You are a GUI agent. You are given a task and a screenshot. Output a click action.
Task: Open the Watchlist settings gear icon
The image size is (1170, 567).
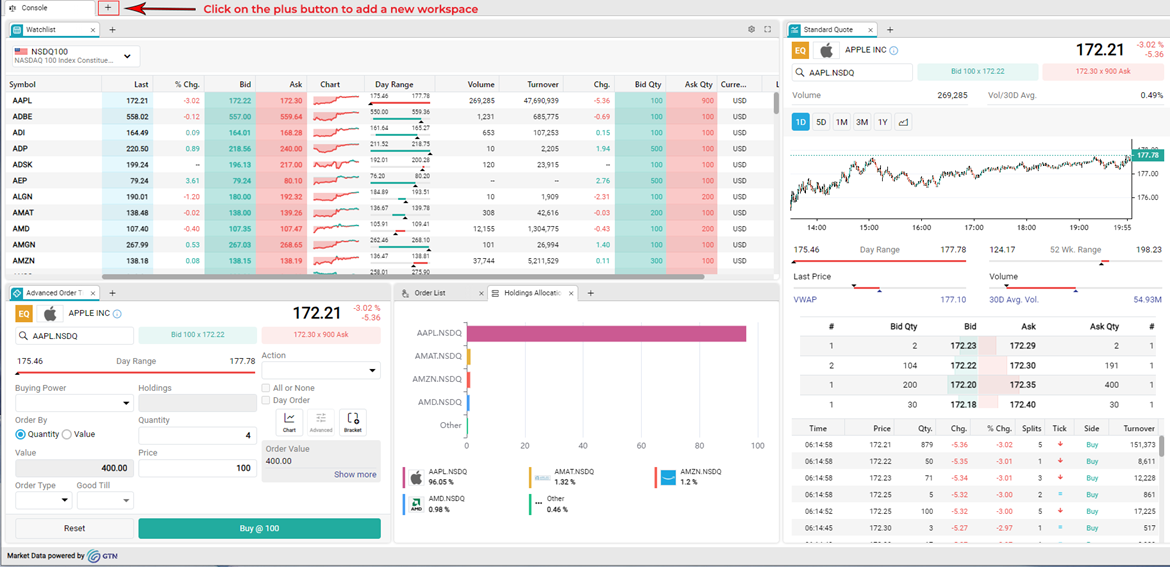pyautogui.click(x=751, y=30)
